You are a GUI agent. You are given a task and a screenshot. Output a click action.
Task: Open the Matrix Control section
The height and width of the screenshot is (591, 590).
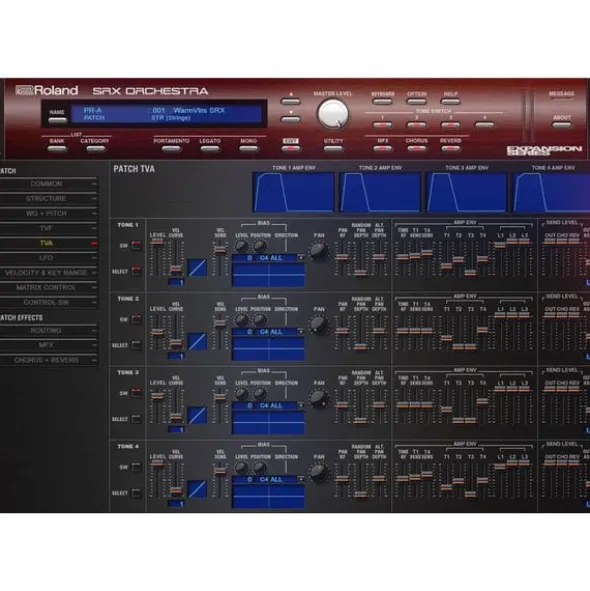48,288
